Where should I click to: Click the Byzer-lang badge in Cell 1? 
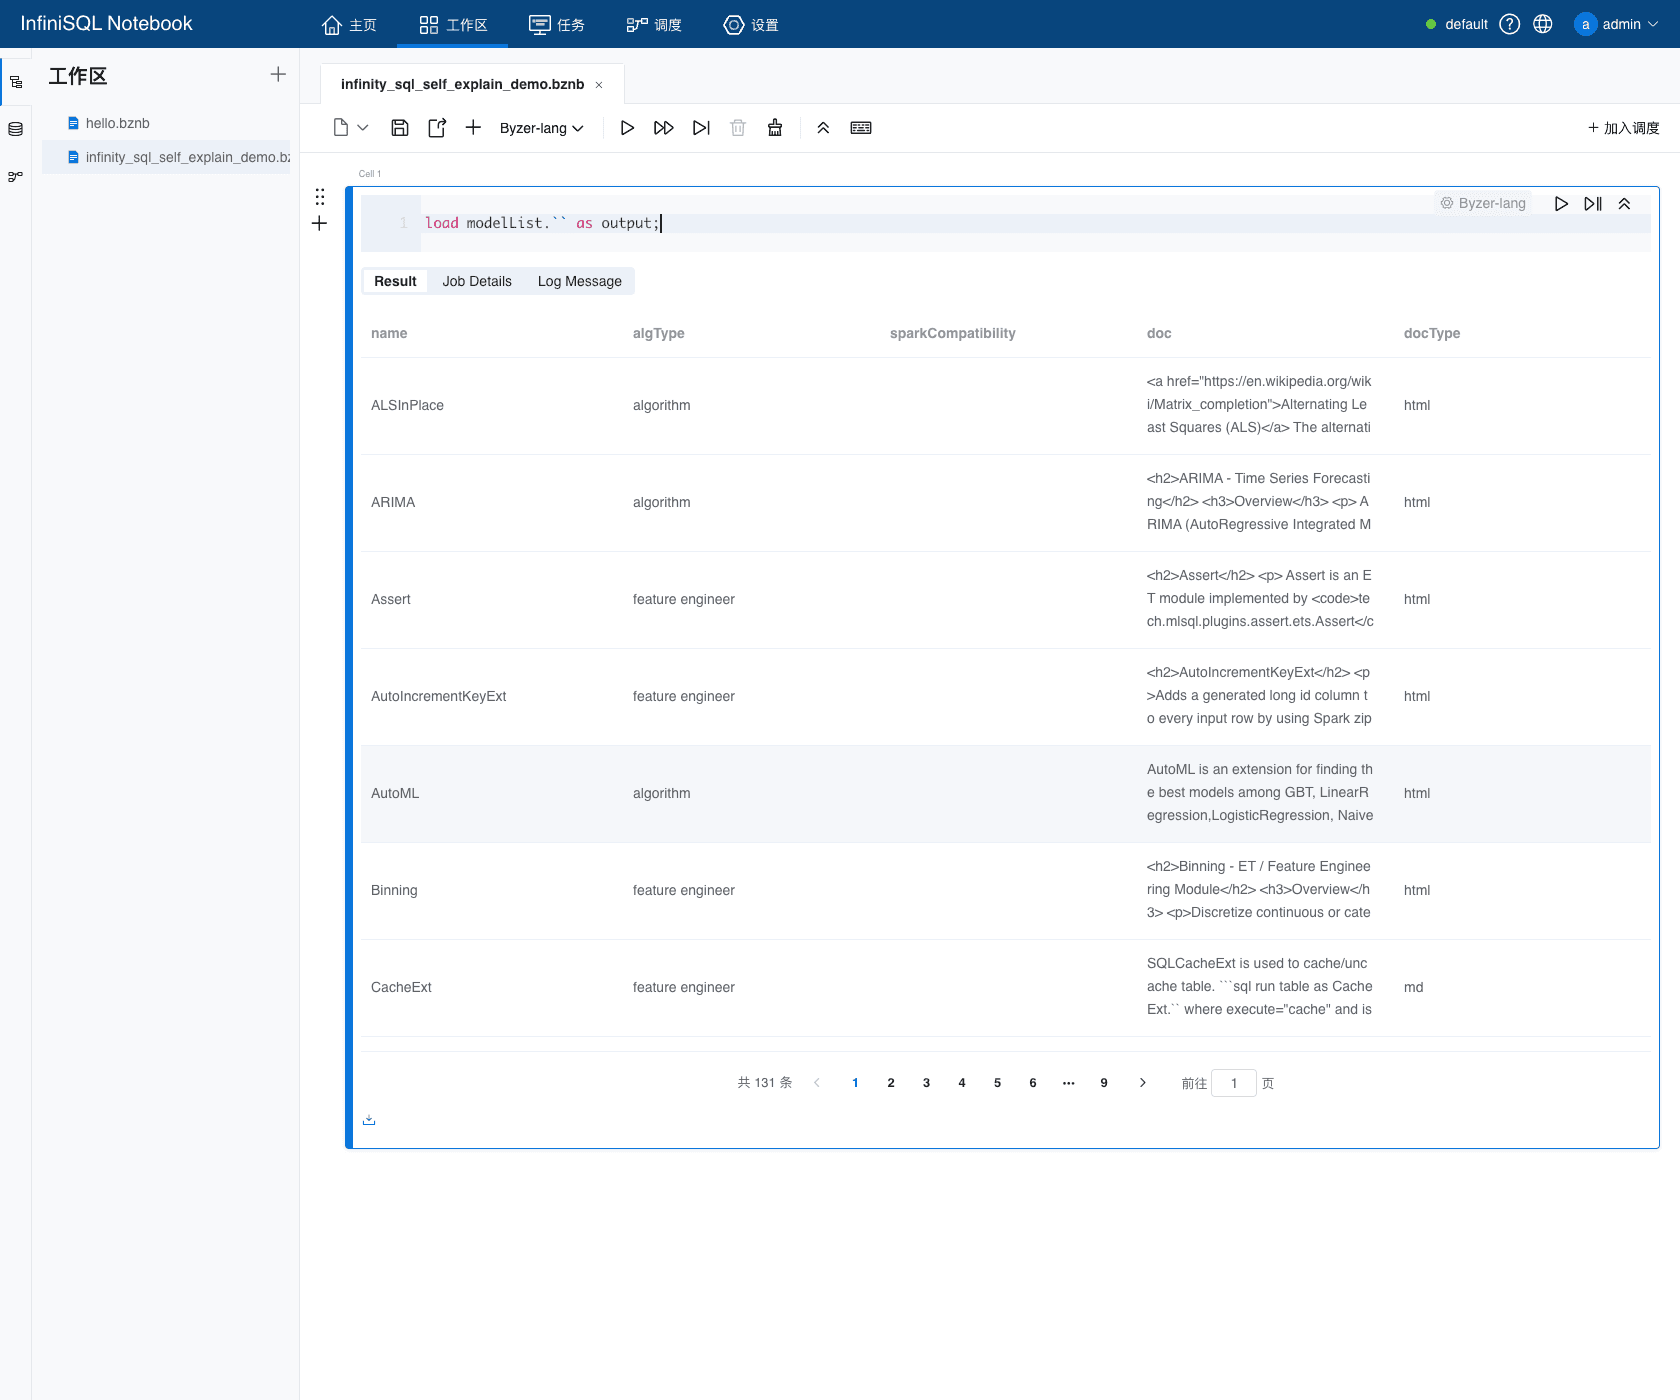tap(1483, 203)
